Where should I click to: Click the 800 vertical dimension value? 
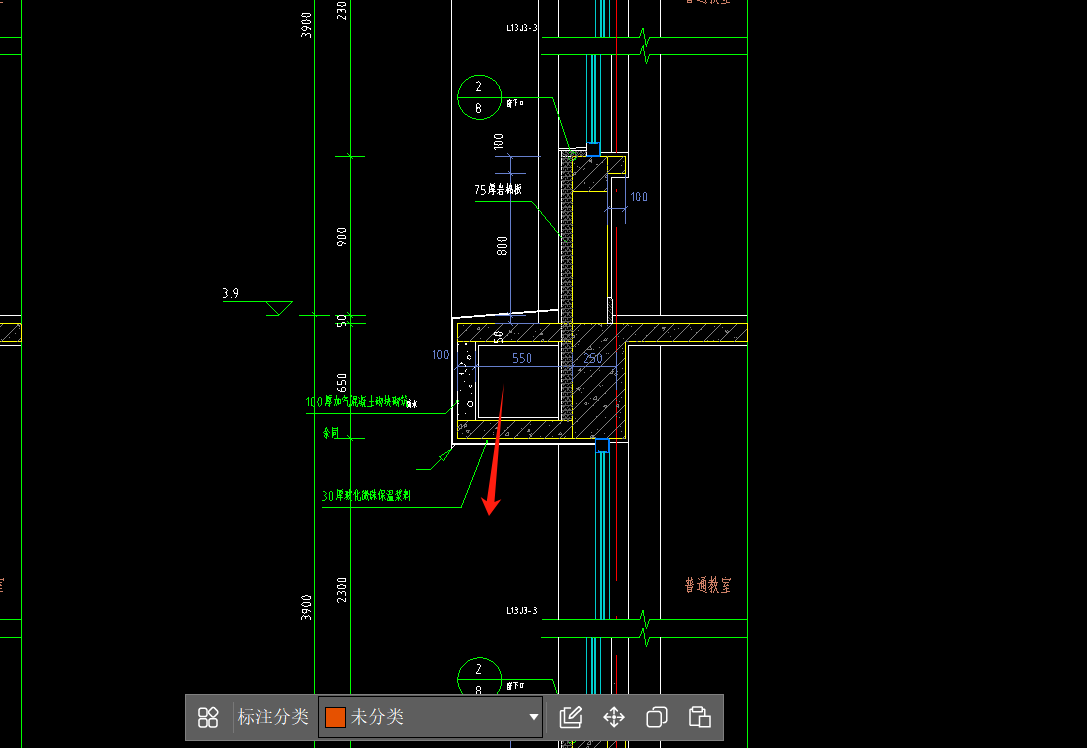[502, 245]
